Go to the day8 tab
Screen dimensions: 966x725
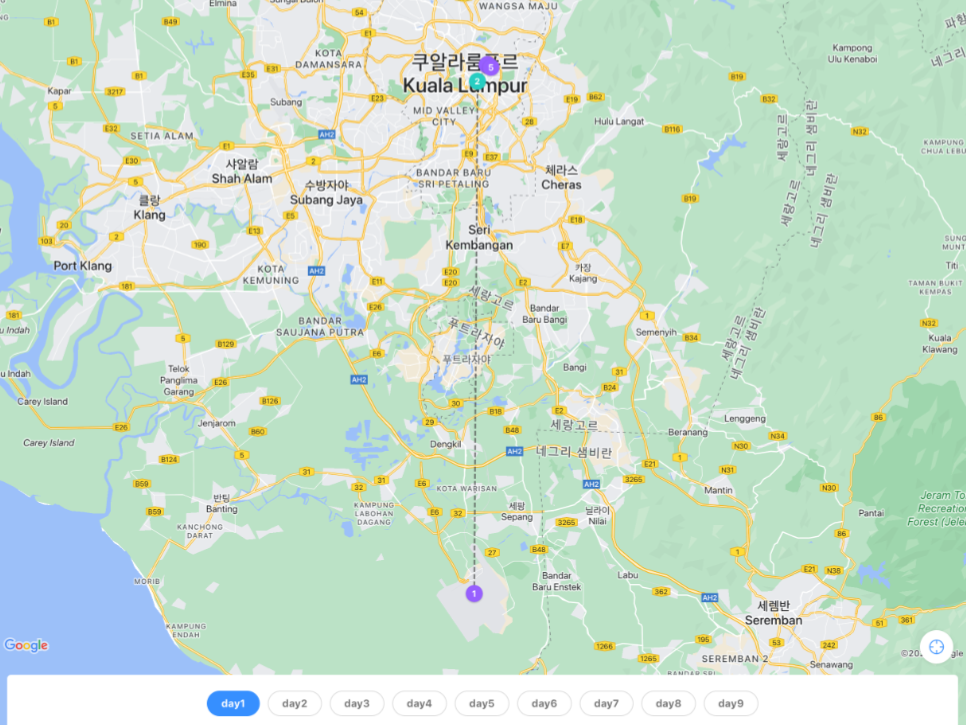coord(668,703)
